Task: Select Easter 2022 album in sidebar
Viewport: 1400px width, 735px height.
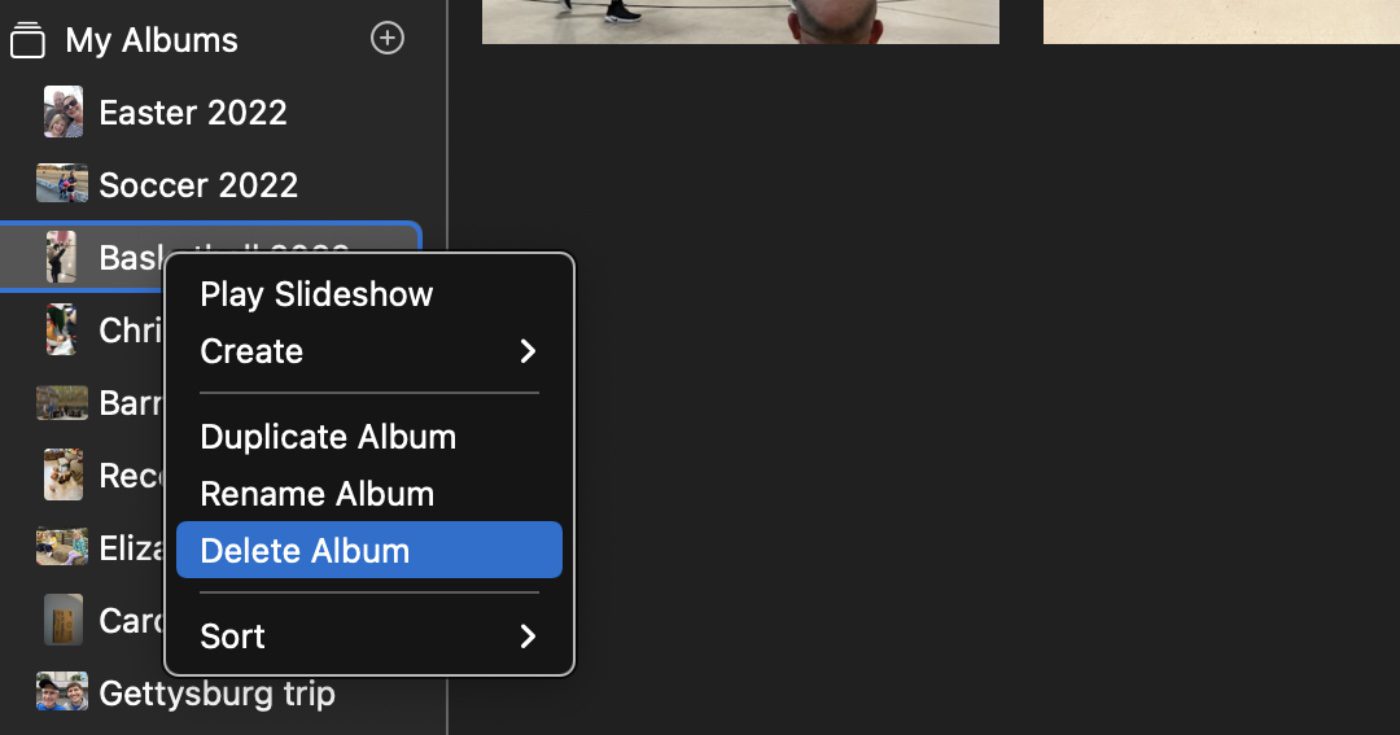Action: [193, 112]
